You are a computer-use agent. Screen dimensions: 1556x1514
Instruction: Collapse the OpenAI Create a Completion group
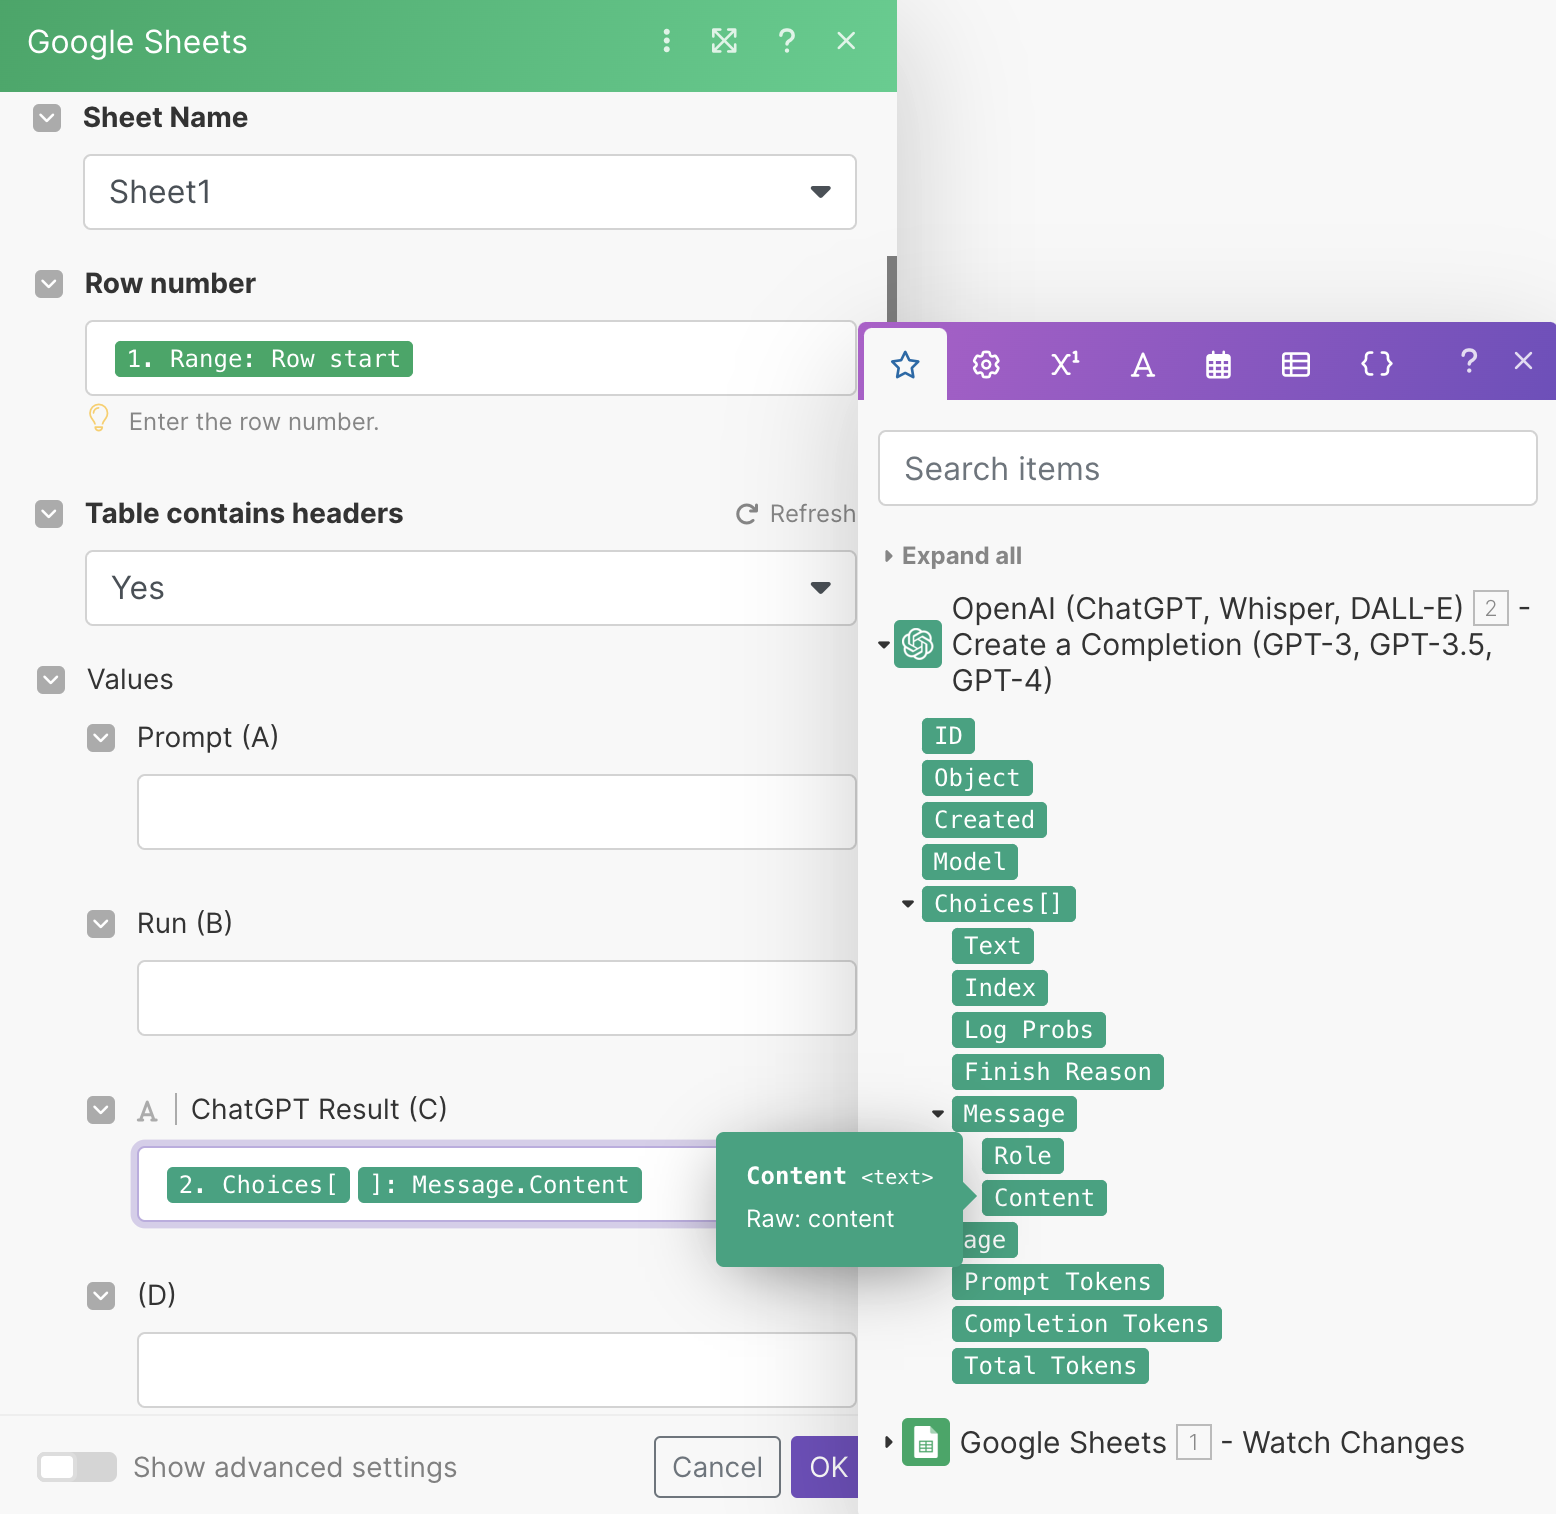click(x=884, y=645)
